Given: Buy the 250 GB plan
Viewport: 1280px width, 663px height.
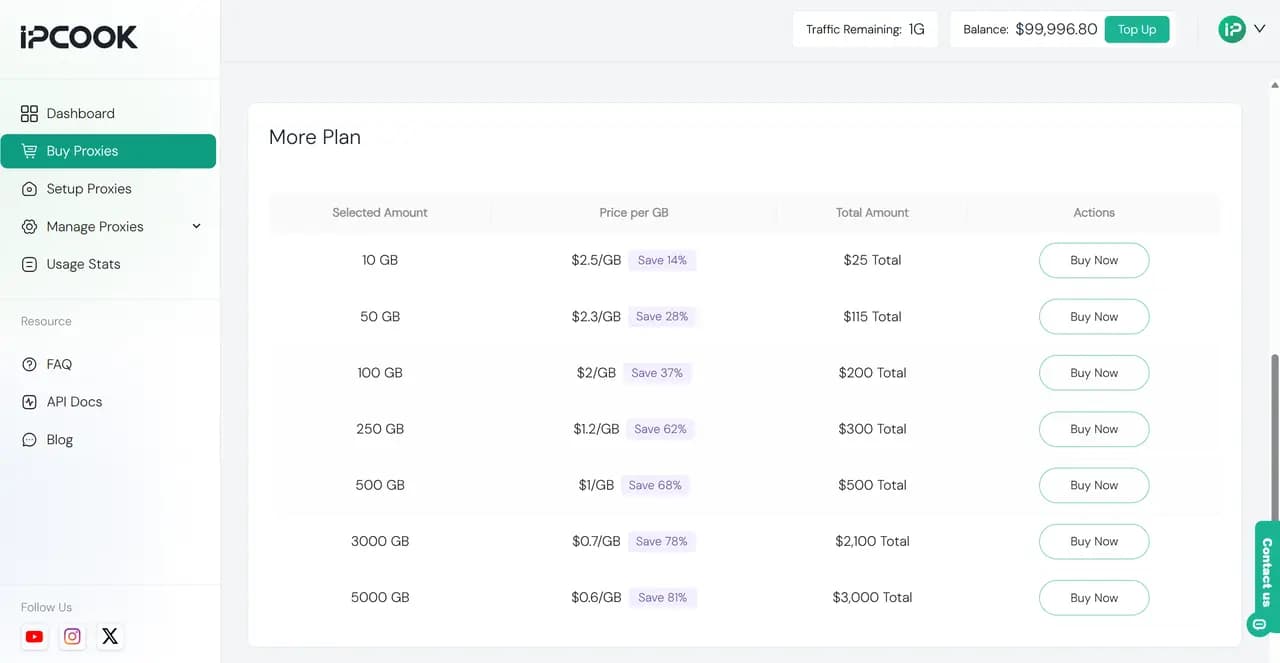Looking at the screenshot, I should click(1094, 429).
